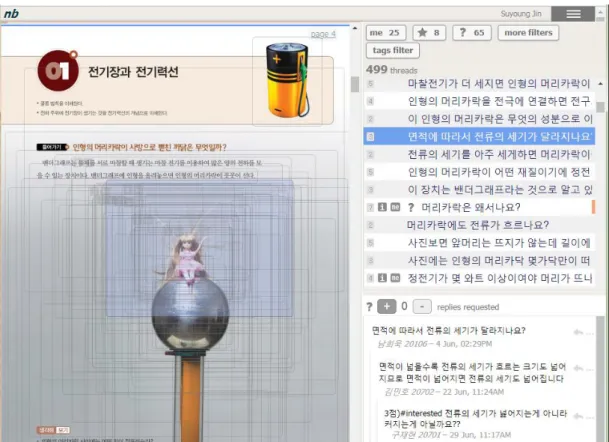
Task: Click the question mark icon beside replies requested
Action: point(369,307)
